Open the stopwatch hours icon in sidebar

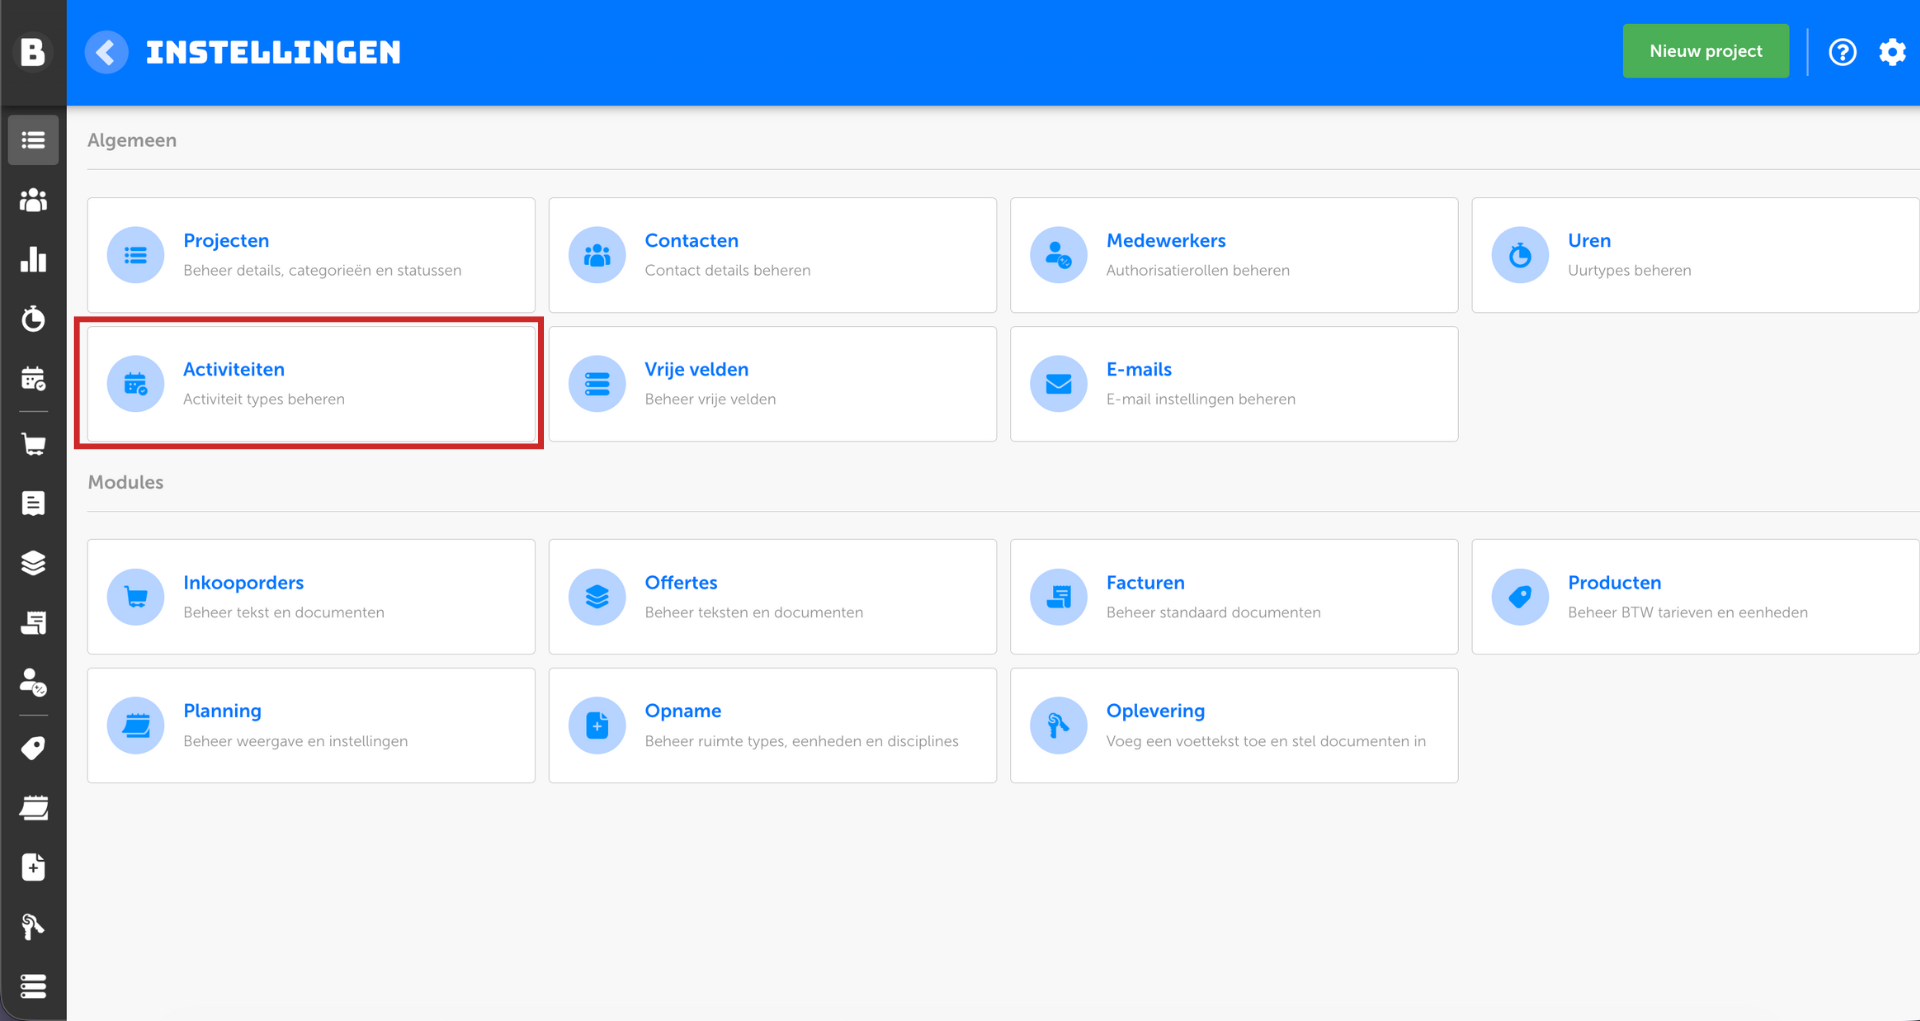point(33,318)
